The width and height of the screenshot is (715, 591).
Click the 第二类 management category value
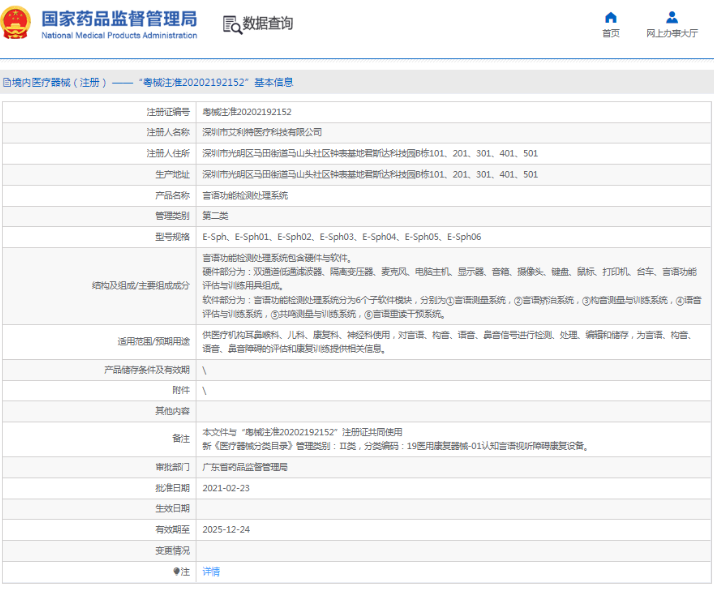[x=215, y=216]
